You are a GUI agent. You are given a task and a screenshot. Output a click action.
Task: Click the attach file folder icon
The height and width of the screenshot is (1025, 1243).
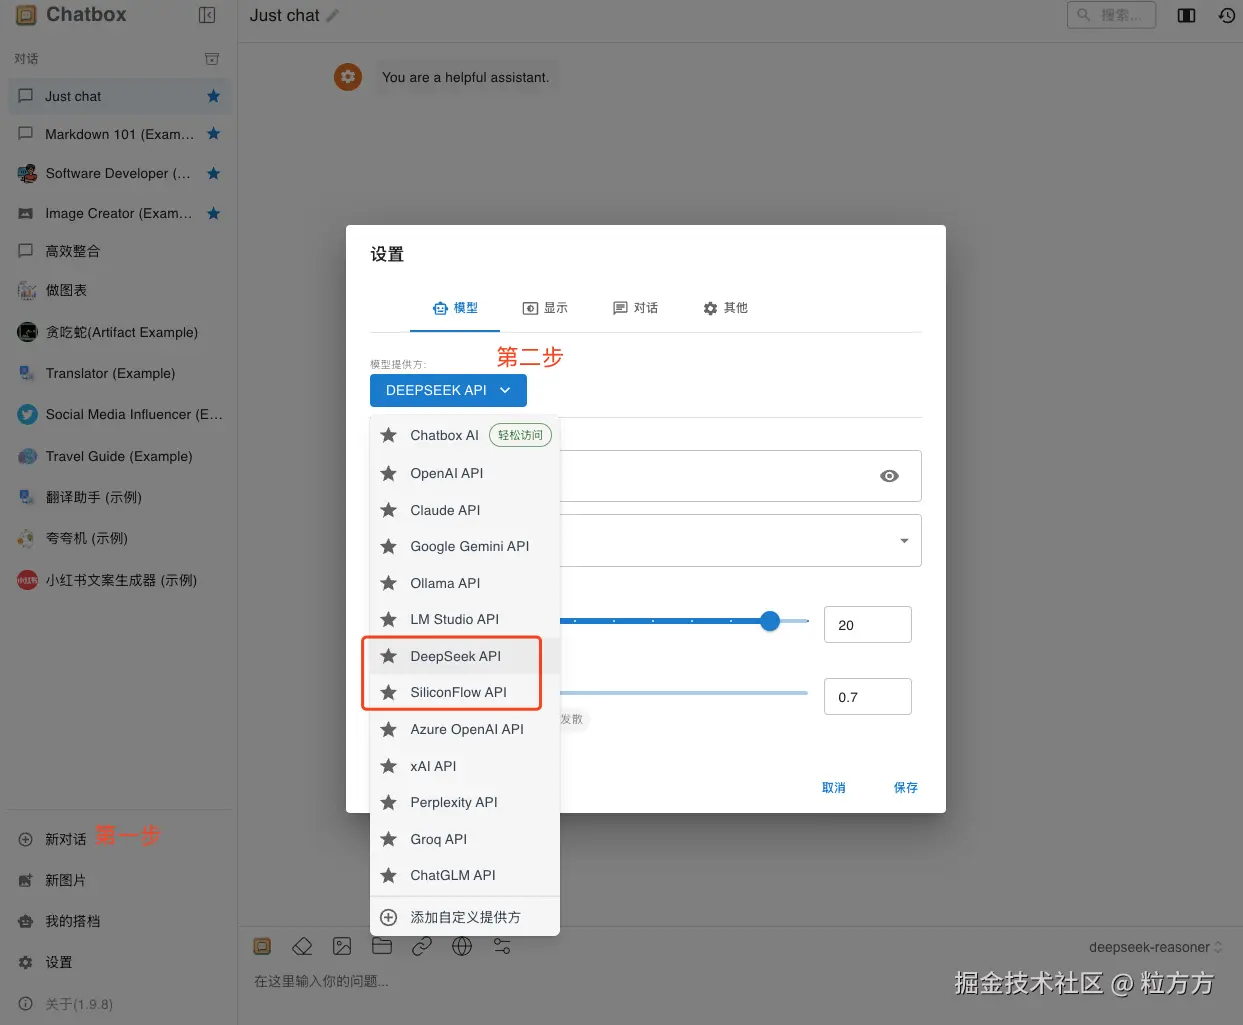point(382,946)
